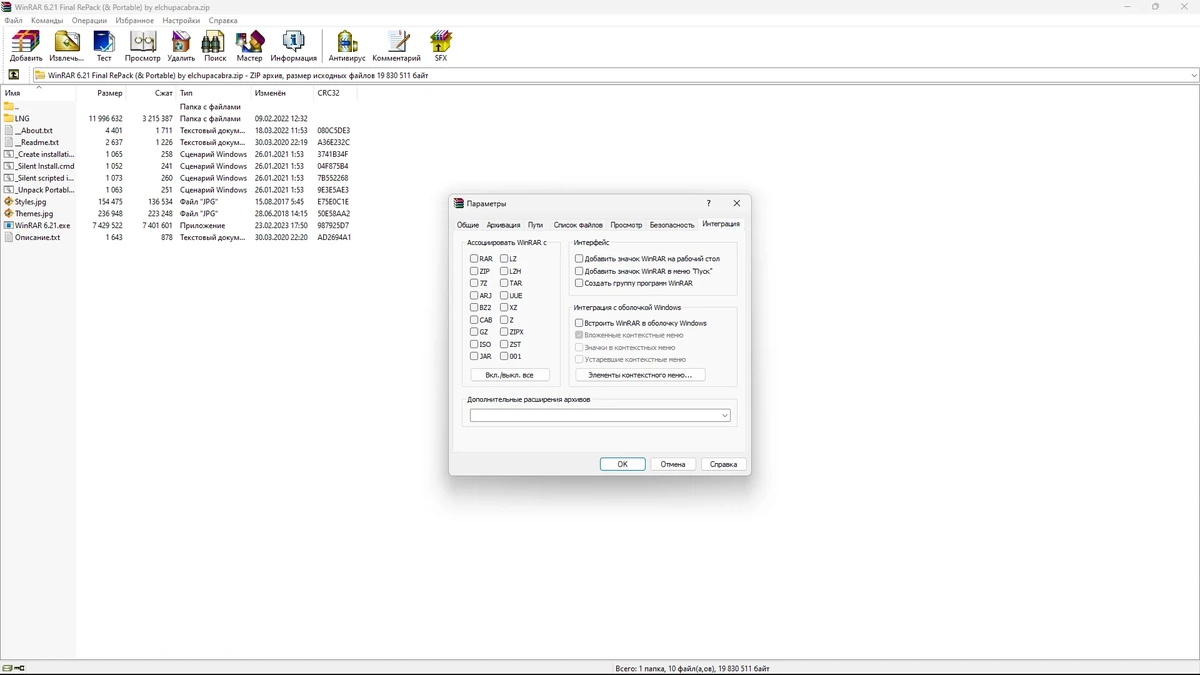Open the Избранное menu
Image resolution: width=1200 pixels, height=675 pixels.
tap(134, 20)
